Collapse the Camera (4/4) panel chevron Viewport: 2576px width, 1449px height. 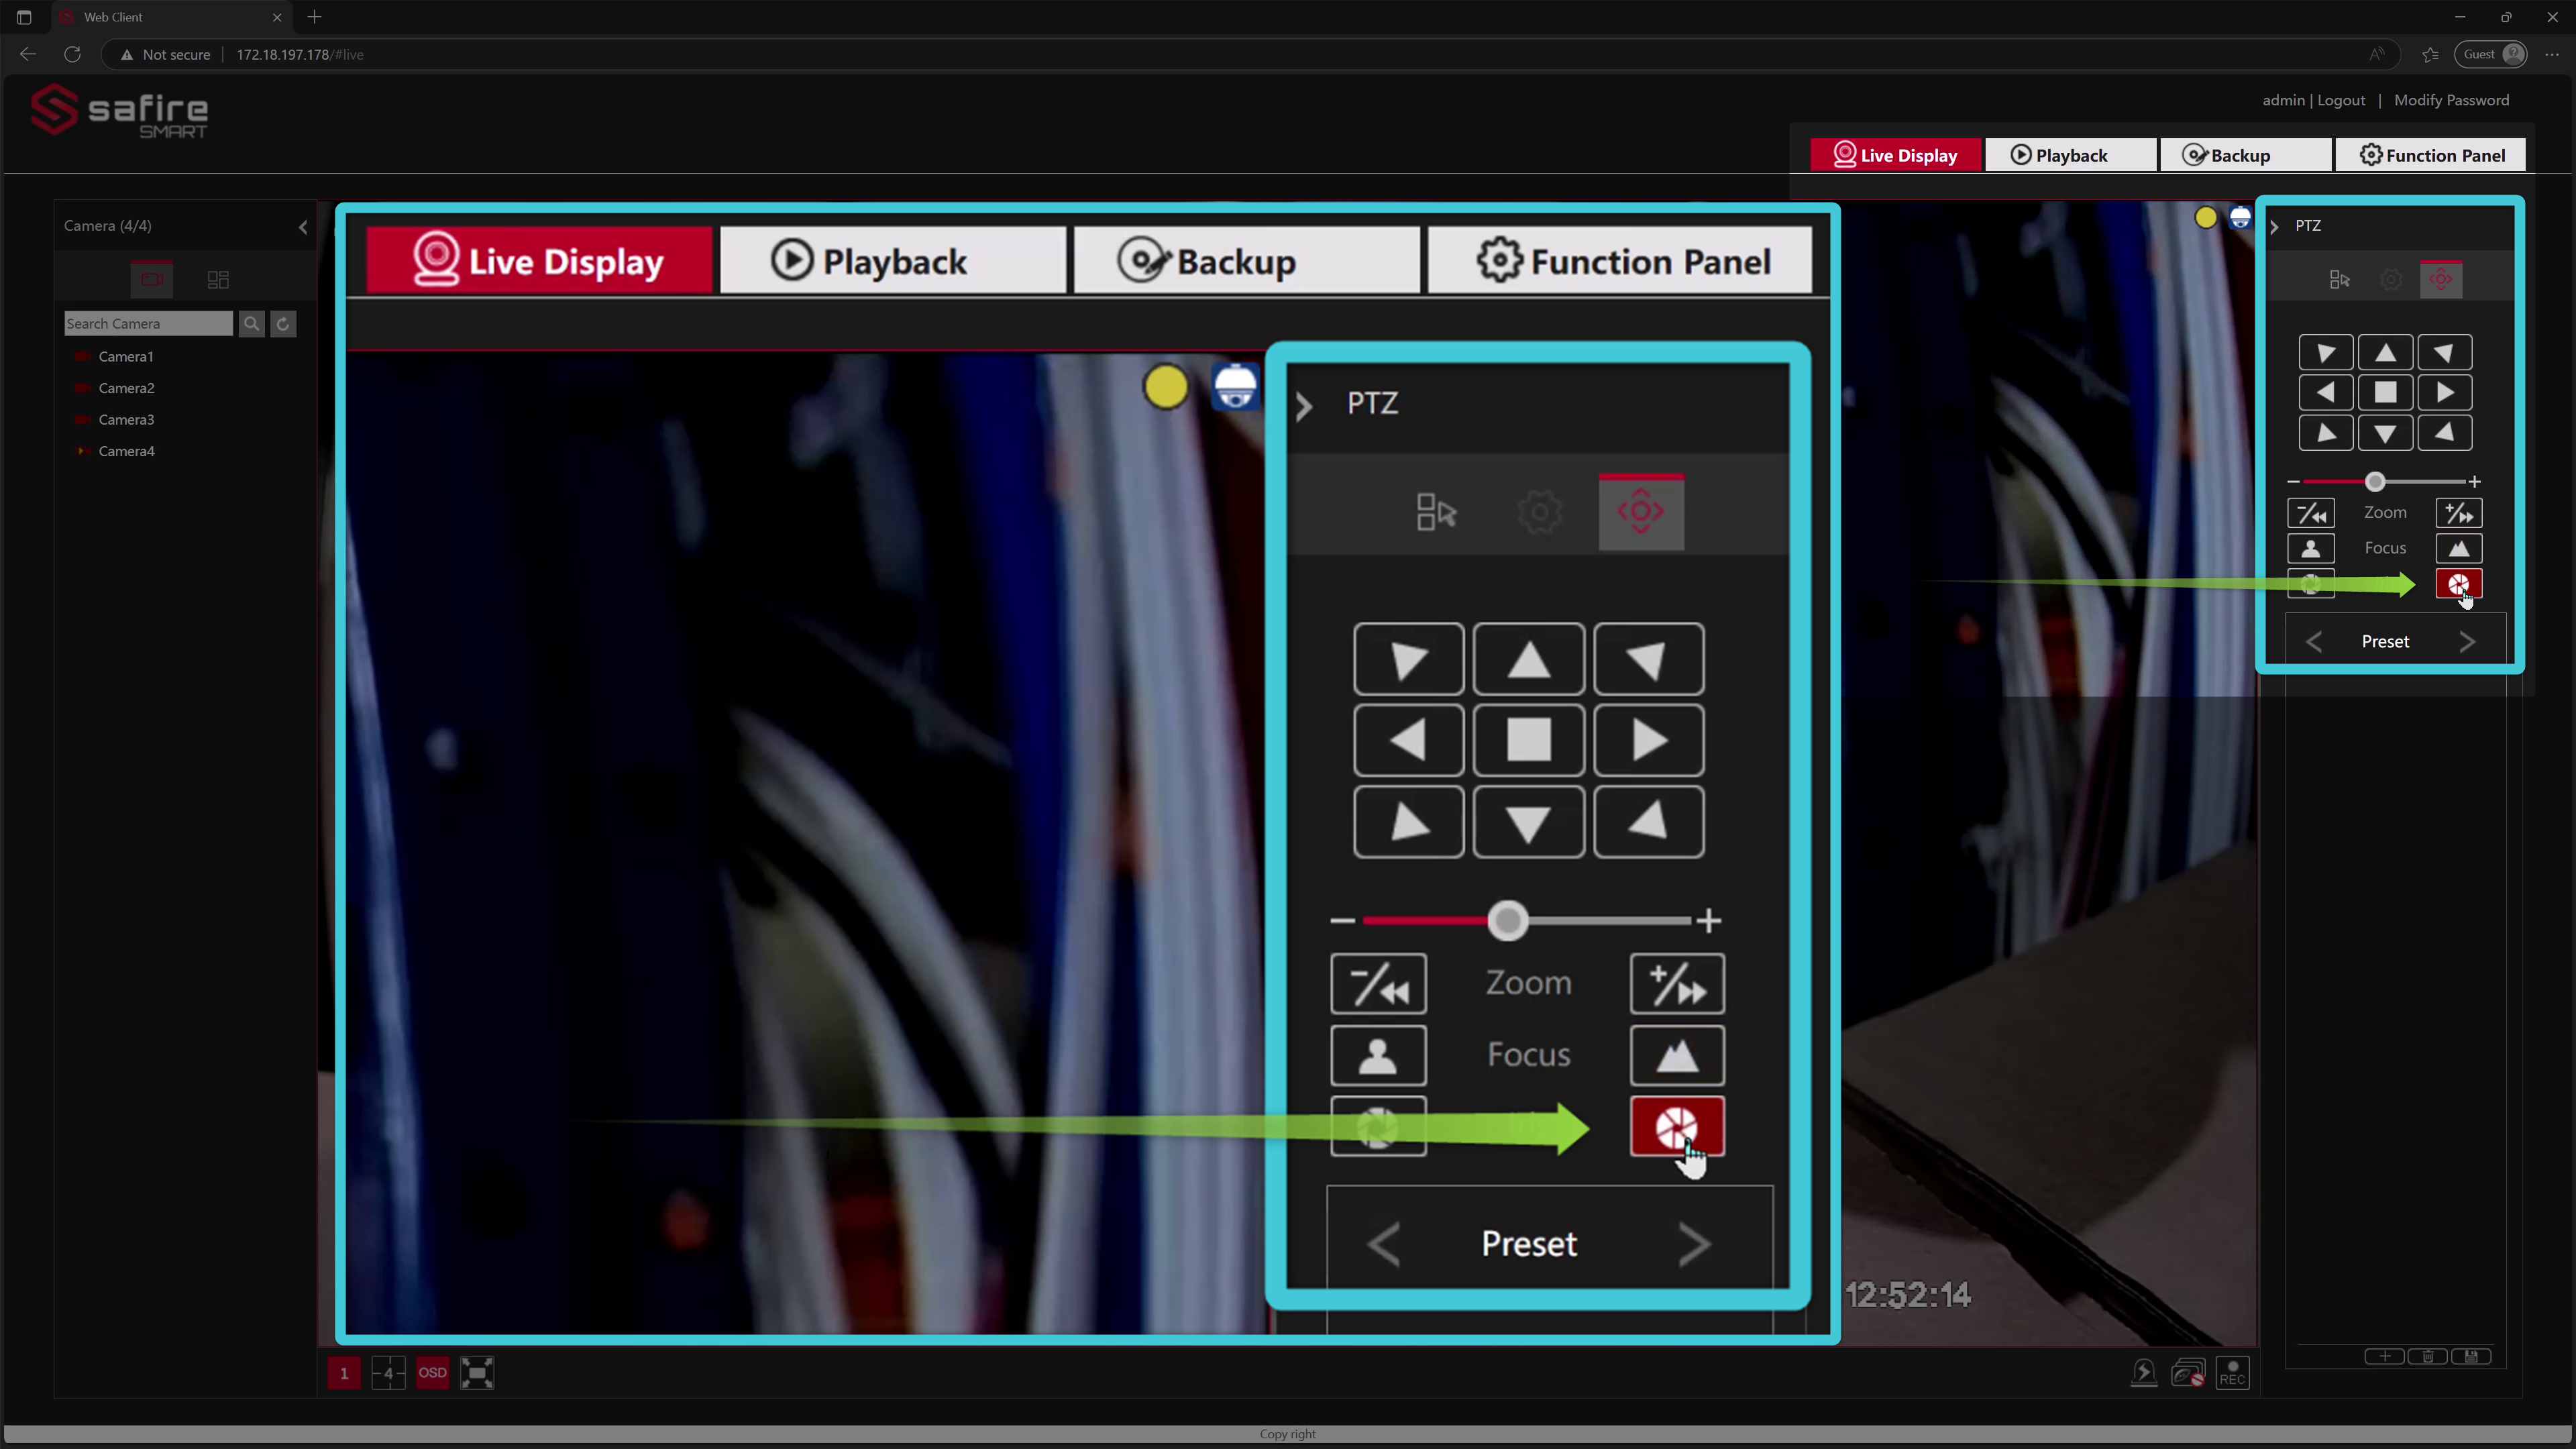303,227
